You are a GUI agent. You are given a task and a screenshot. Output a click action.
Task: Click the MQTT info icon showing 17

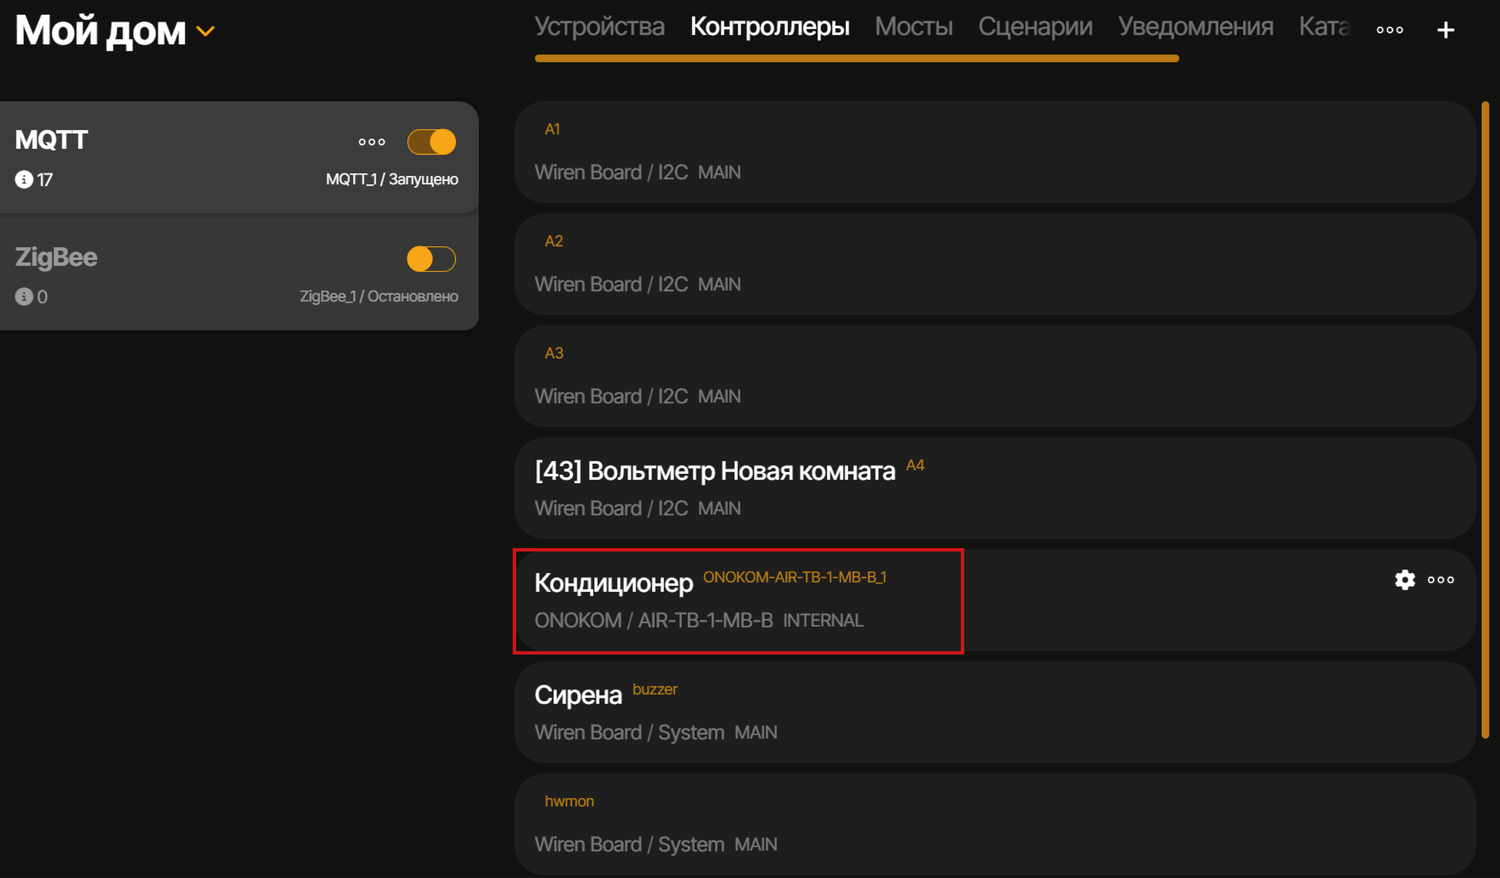[24, 180]
